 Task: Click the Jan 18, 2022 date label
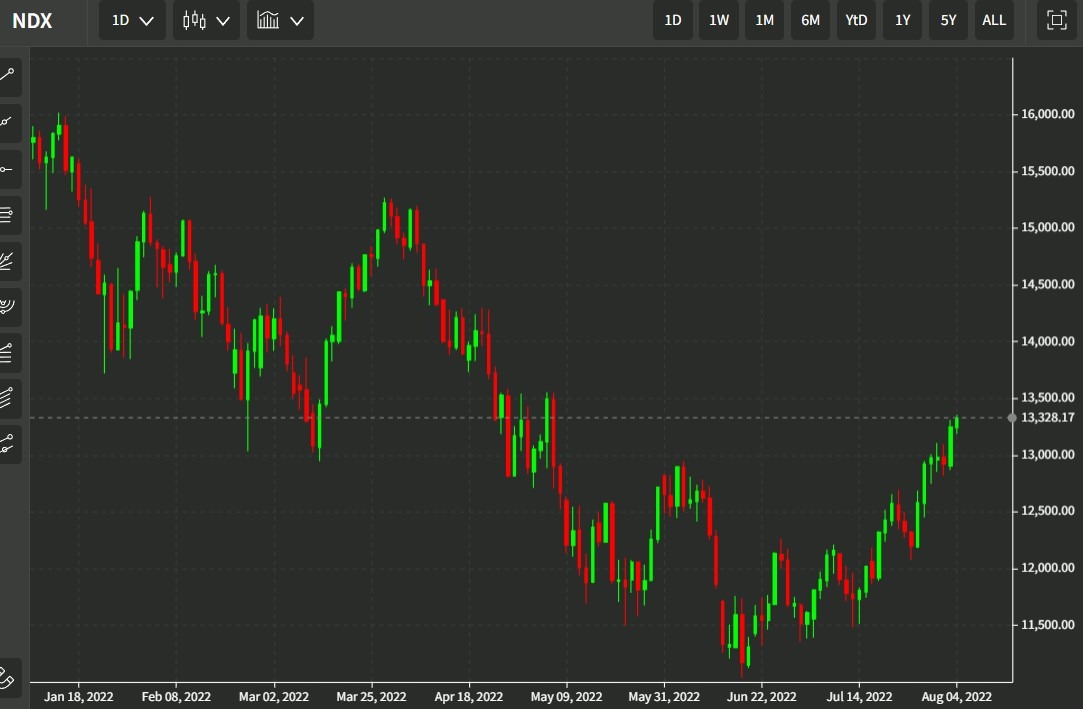click(x=79, y=697)
